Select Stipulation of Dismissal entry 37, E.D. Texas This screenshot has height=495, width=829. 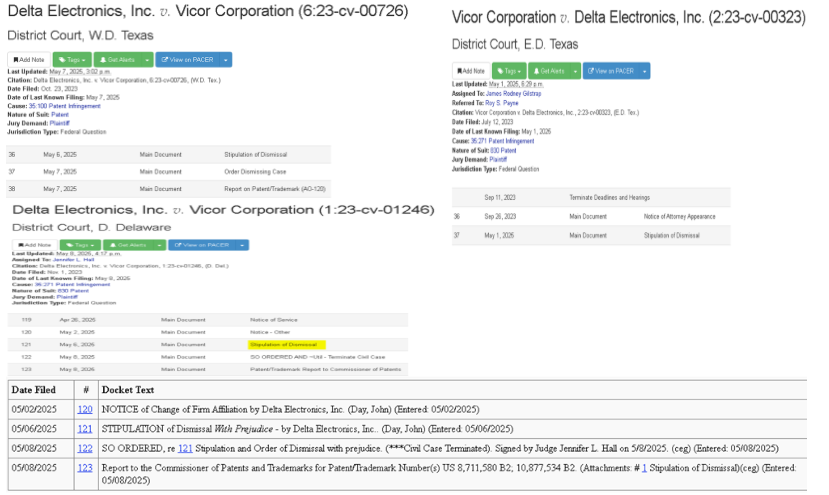coord(591,235)
